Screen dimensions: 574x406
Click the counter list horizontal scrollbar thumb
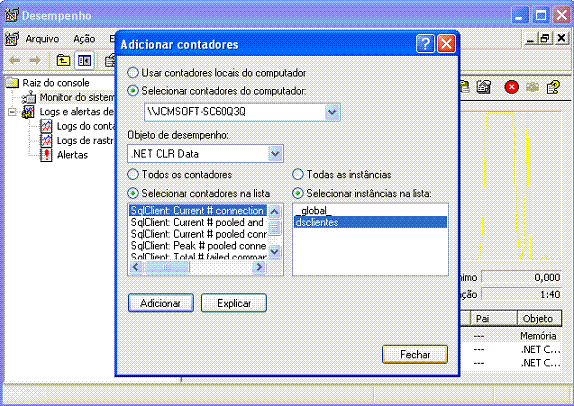point(167,267)
